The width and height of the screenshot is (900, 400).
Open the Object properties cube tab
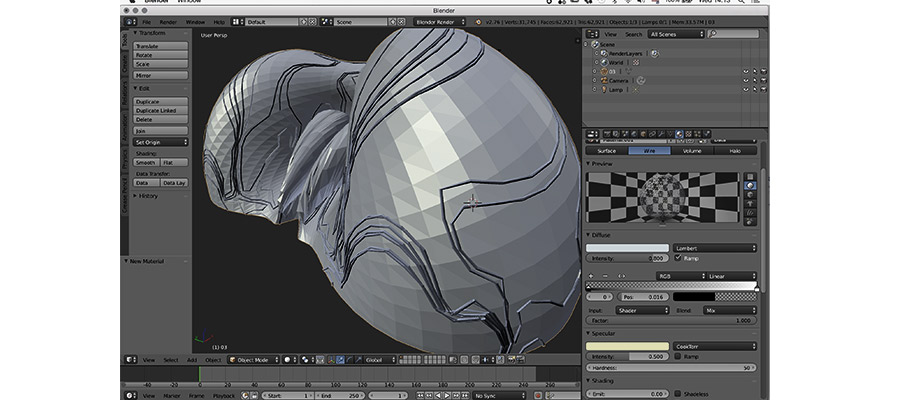pos(643,134)
